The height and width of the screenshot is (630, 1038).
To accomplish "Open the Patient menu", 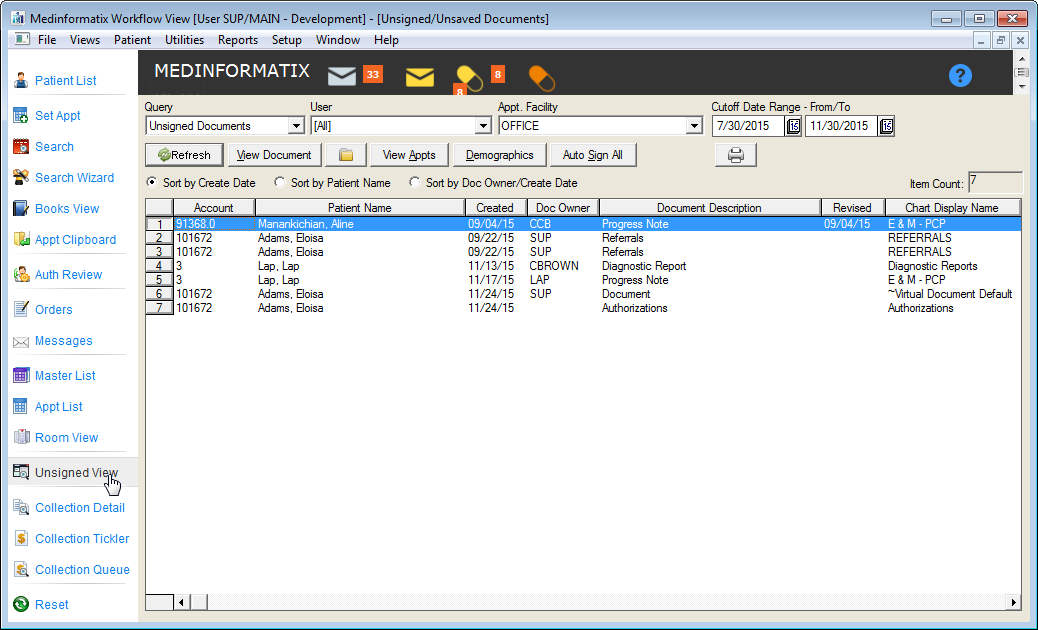I will point(132,40).
